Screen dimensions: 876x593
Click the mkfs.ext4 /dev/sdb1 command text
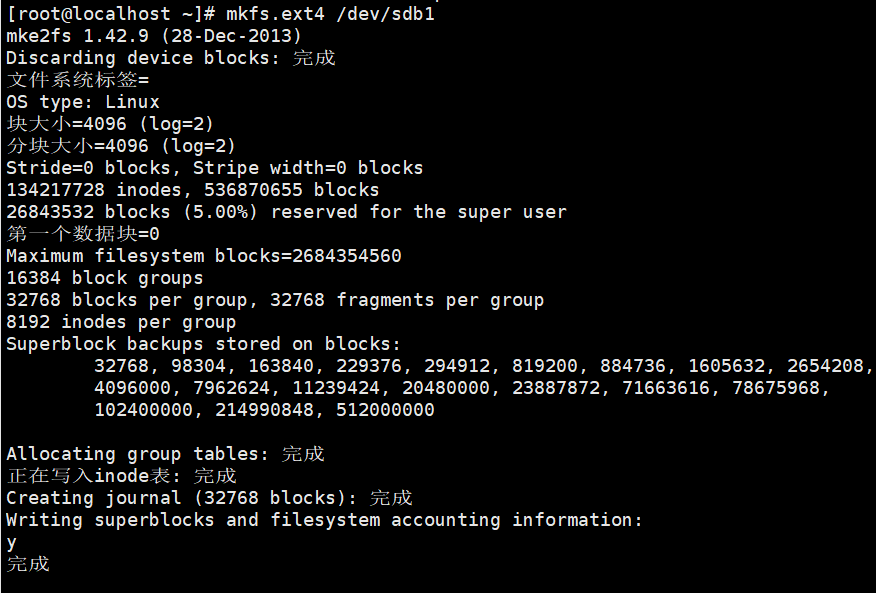pos(330,14)
